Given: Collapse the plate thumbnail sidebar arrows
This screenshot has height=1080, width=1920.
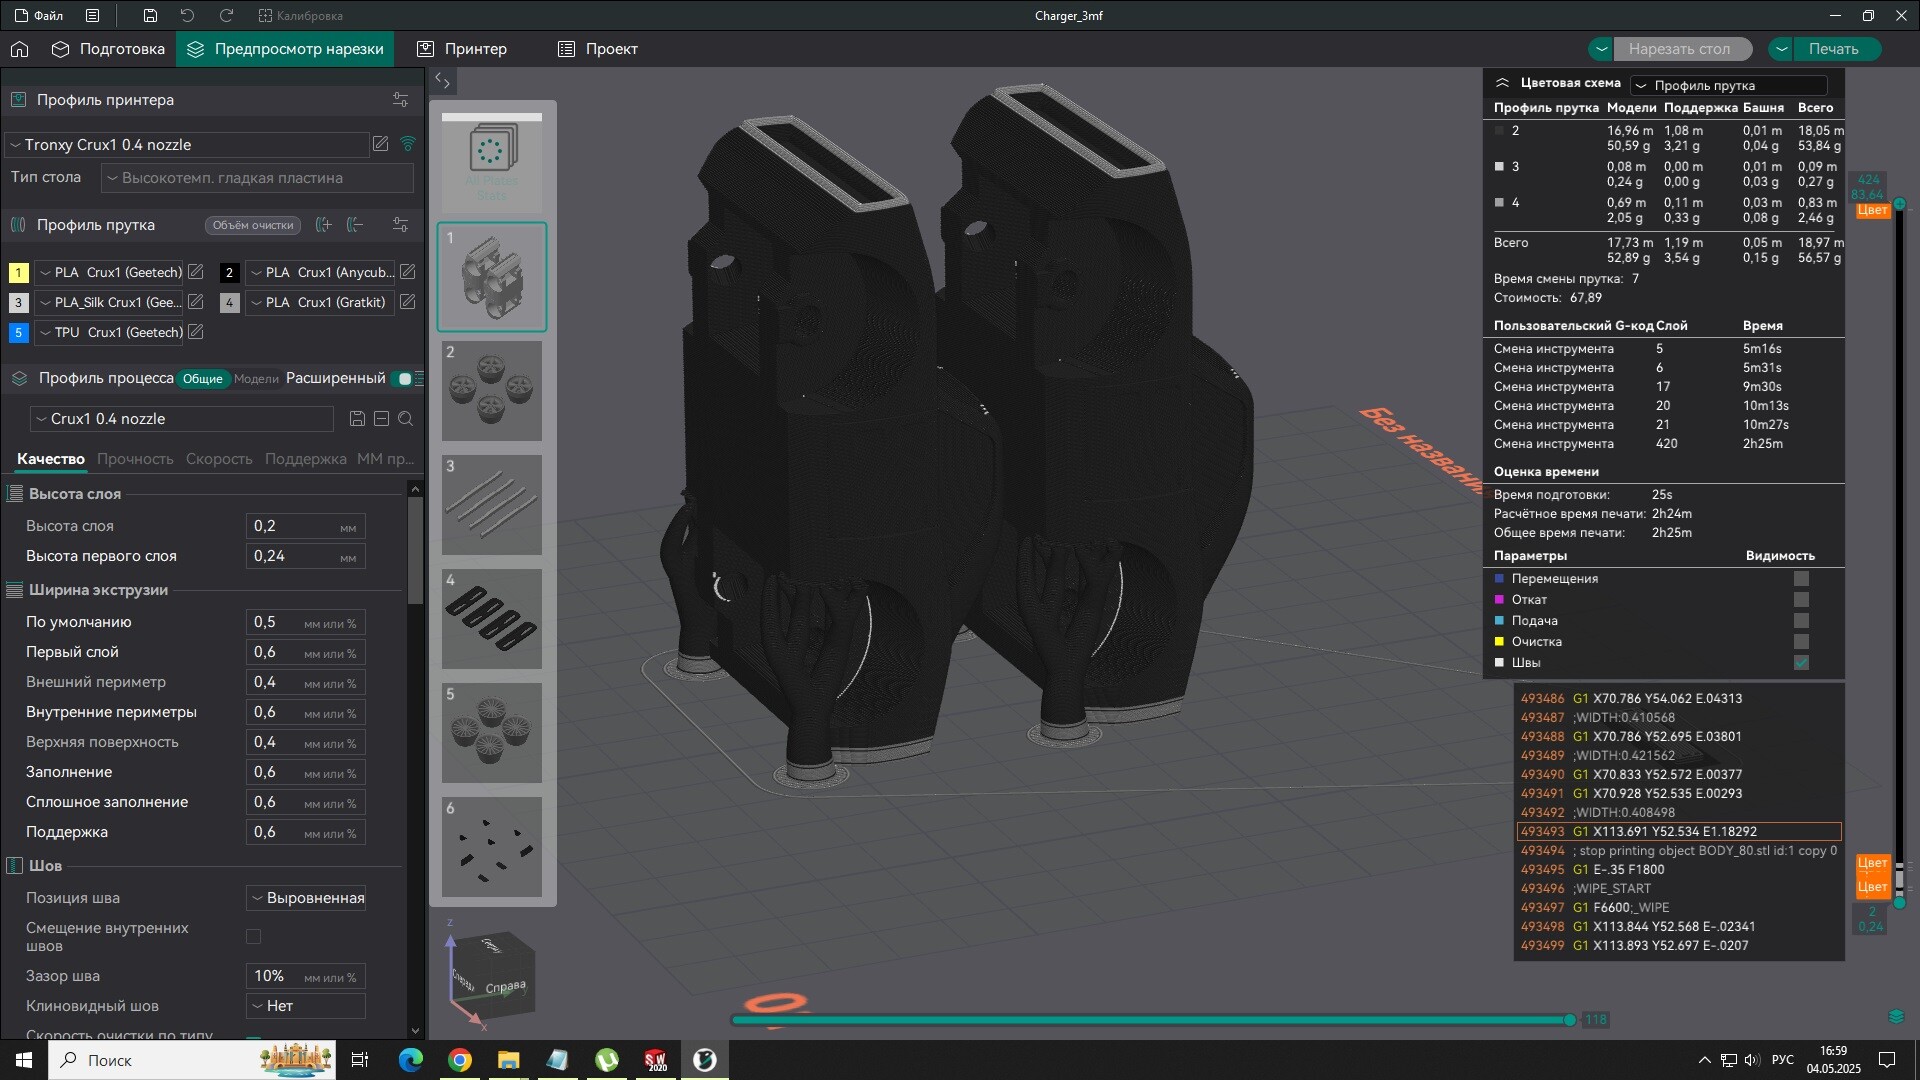Looking at the screenshot, I should coord(442,80).
